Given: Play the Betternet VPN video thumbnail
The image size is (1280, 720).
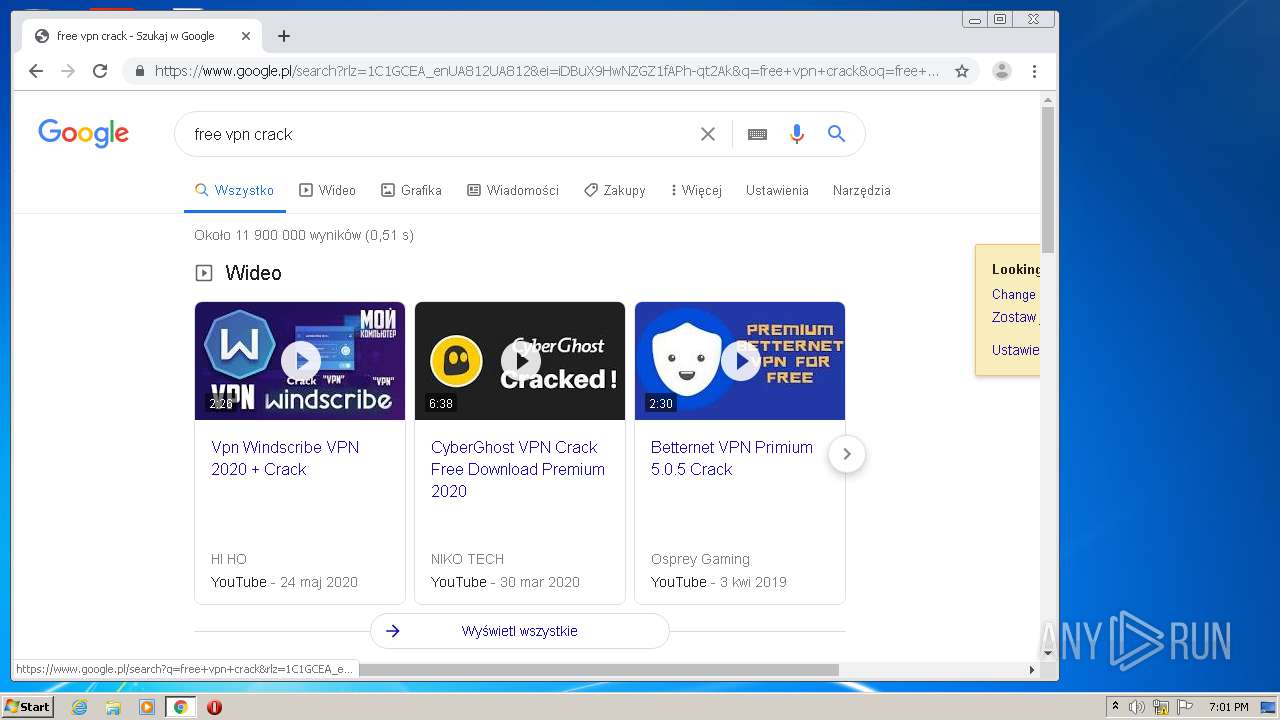Looking at the screenshot, I should [740, 361].
